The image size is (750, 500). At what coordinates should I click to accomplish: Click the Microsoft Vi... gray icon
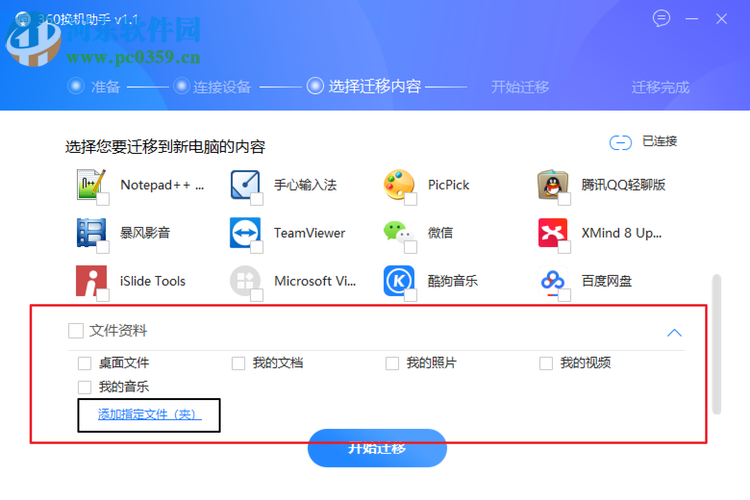click(245, 281)
